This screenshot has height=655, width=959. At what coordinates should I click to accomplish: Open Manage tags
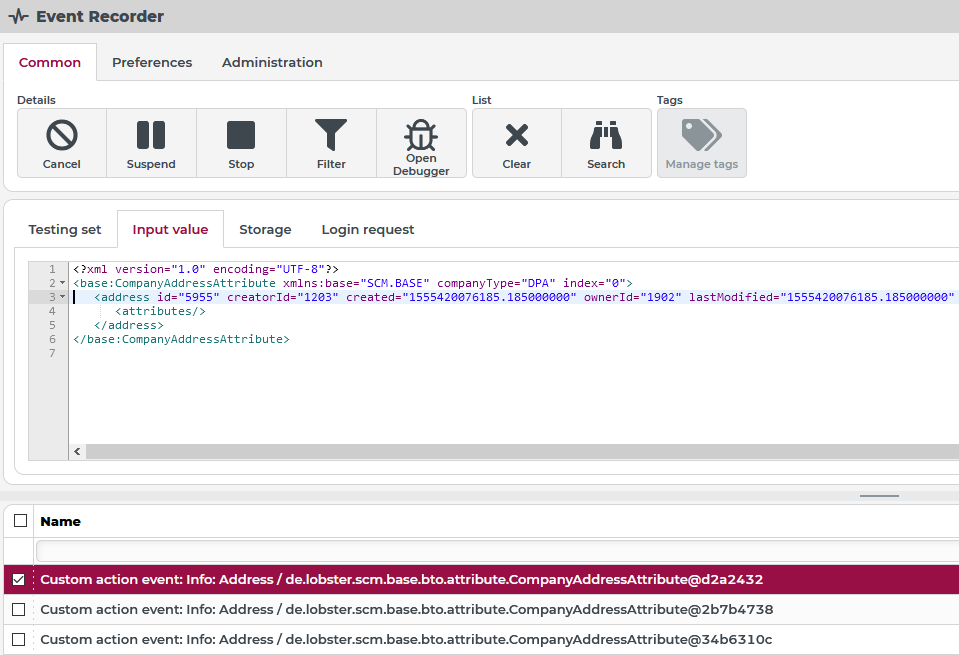pos(702,143)
